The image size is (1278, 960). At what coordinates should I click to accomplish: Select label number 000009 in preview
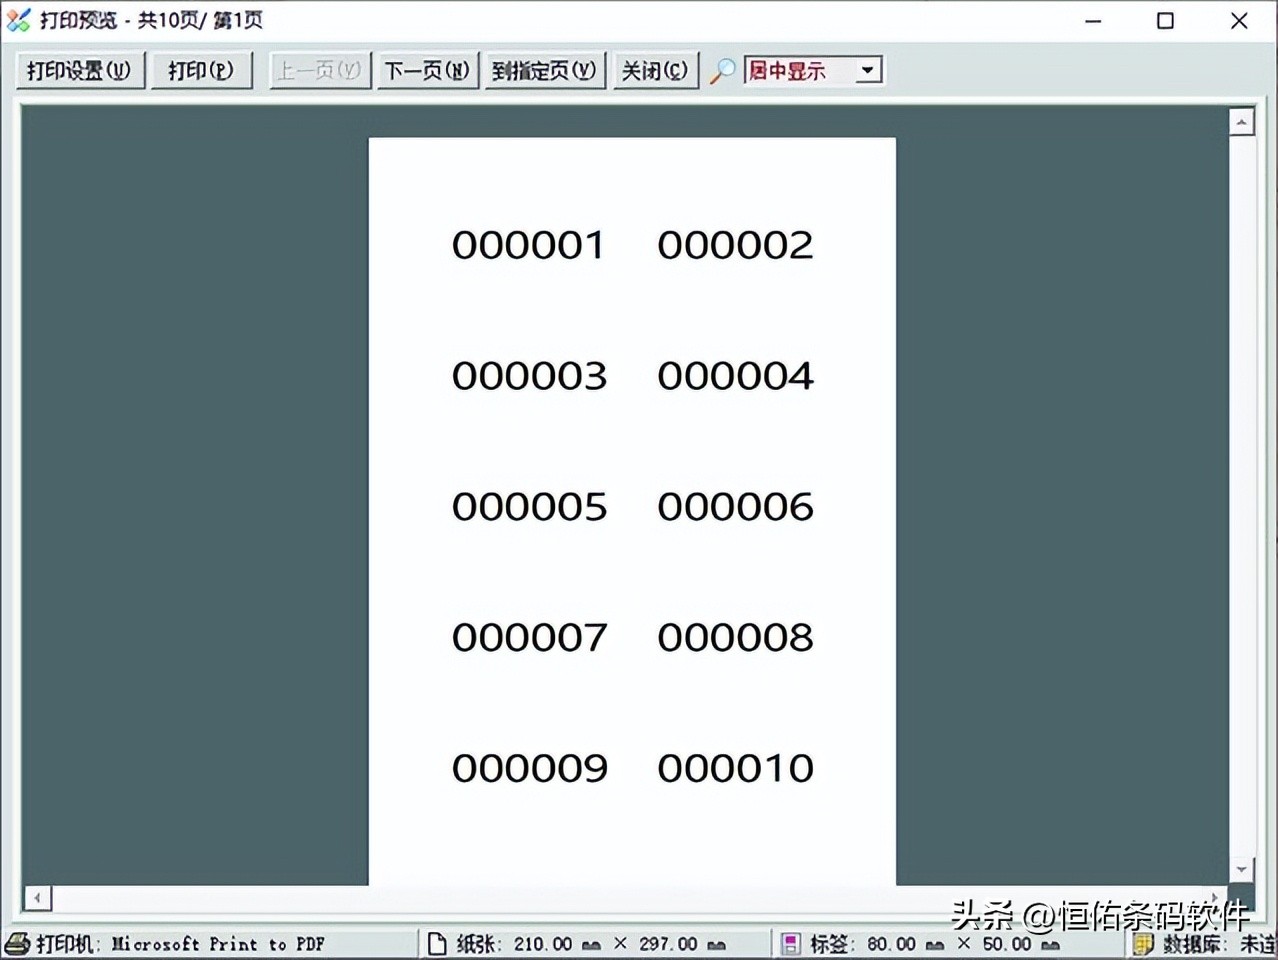coord(529,768)
